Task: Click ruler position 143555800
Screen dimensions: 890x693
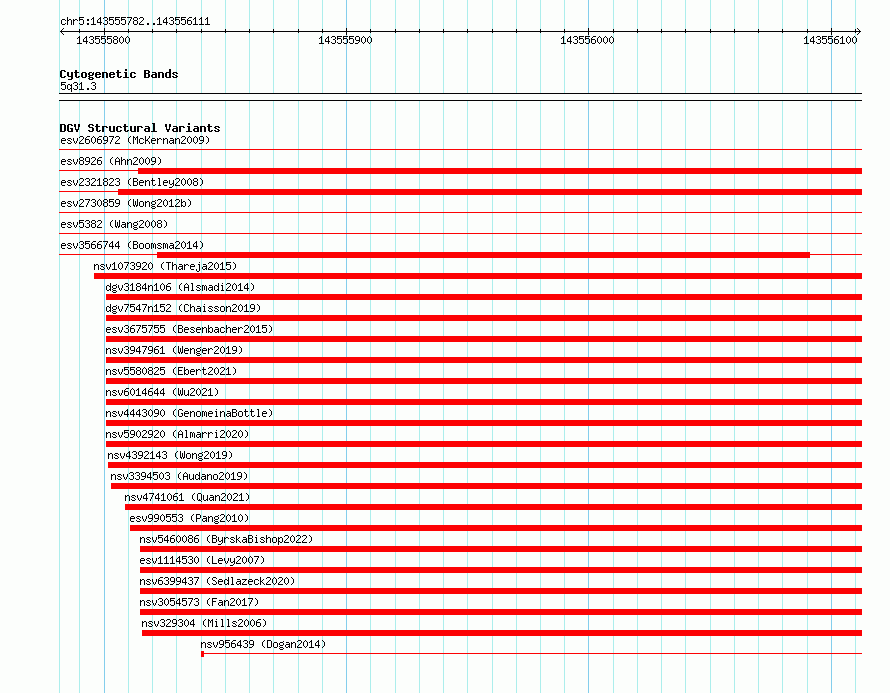Action: pyautogui.click(x=103, y=40)
